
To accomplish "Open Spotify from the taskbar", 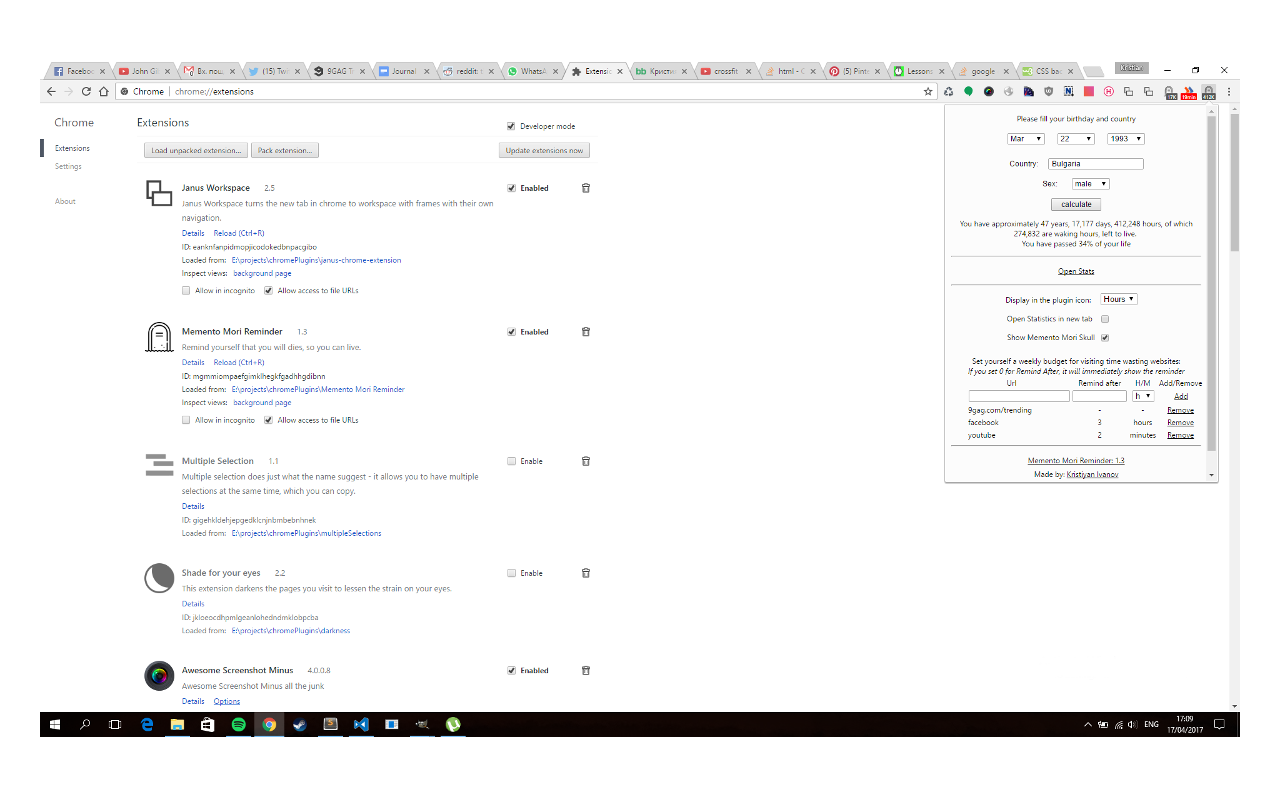I will click(238, 724).
